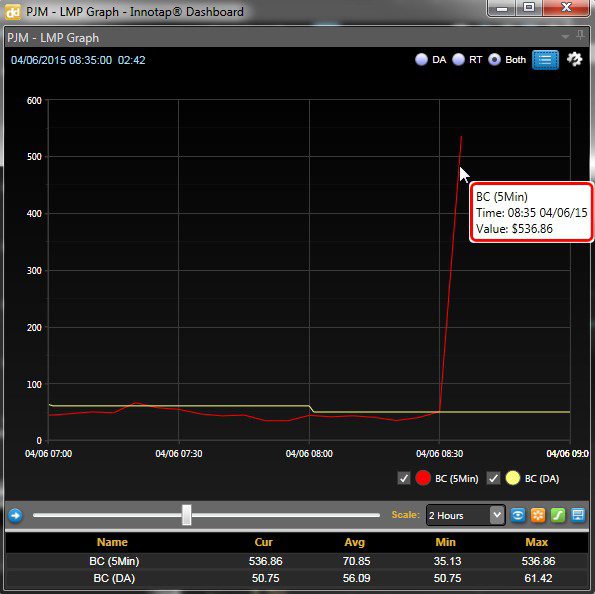Click the Cur column header
The height and width of the screenshot is (594, 595).
(263, 542)
